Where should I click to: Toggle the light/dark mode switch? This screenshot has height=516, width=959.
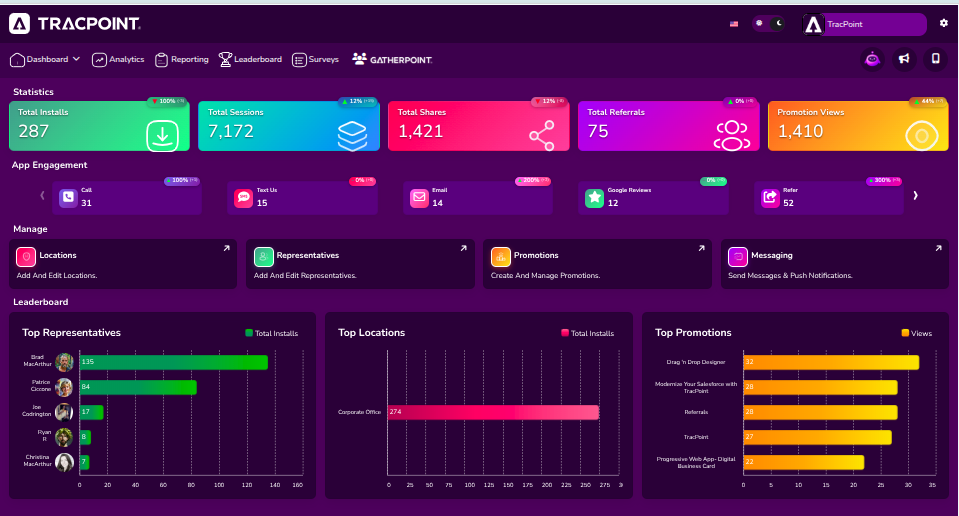tap(768, 23)
